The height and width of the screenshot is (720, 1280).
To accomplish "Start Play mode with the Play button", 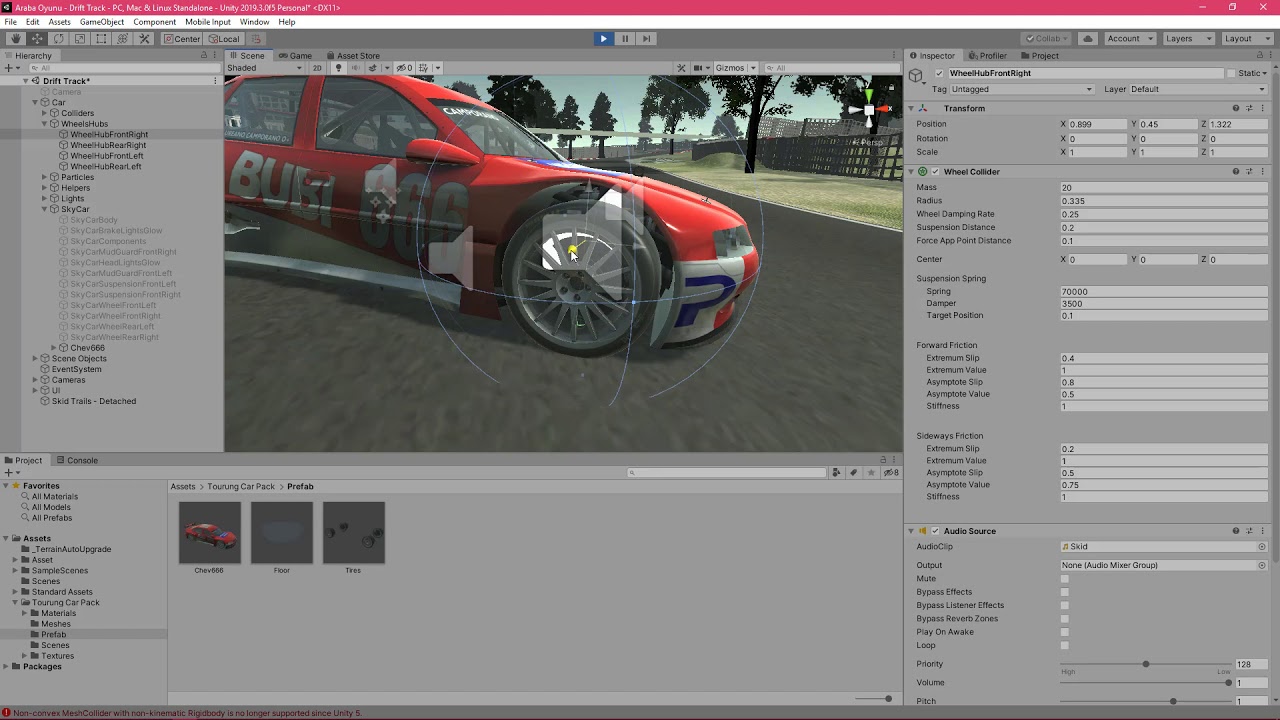I will coord(603,39).
